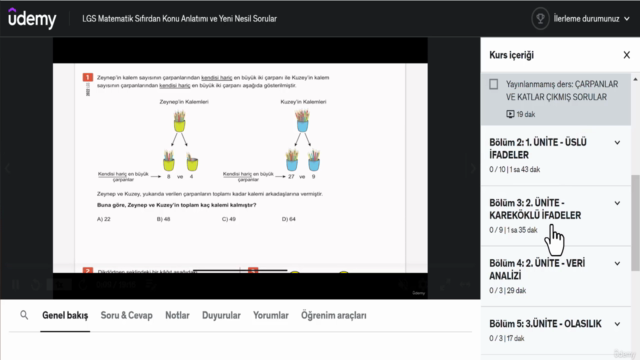Toggle fullscreen in the video player

(444, 284)
